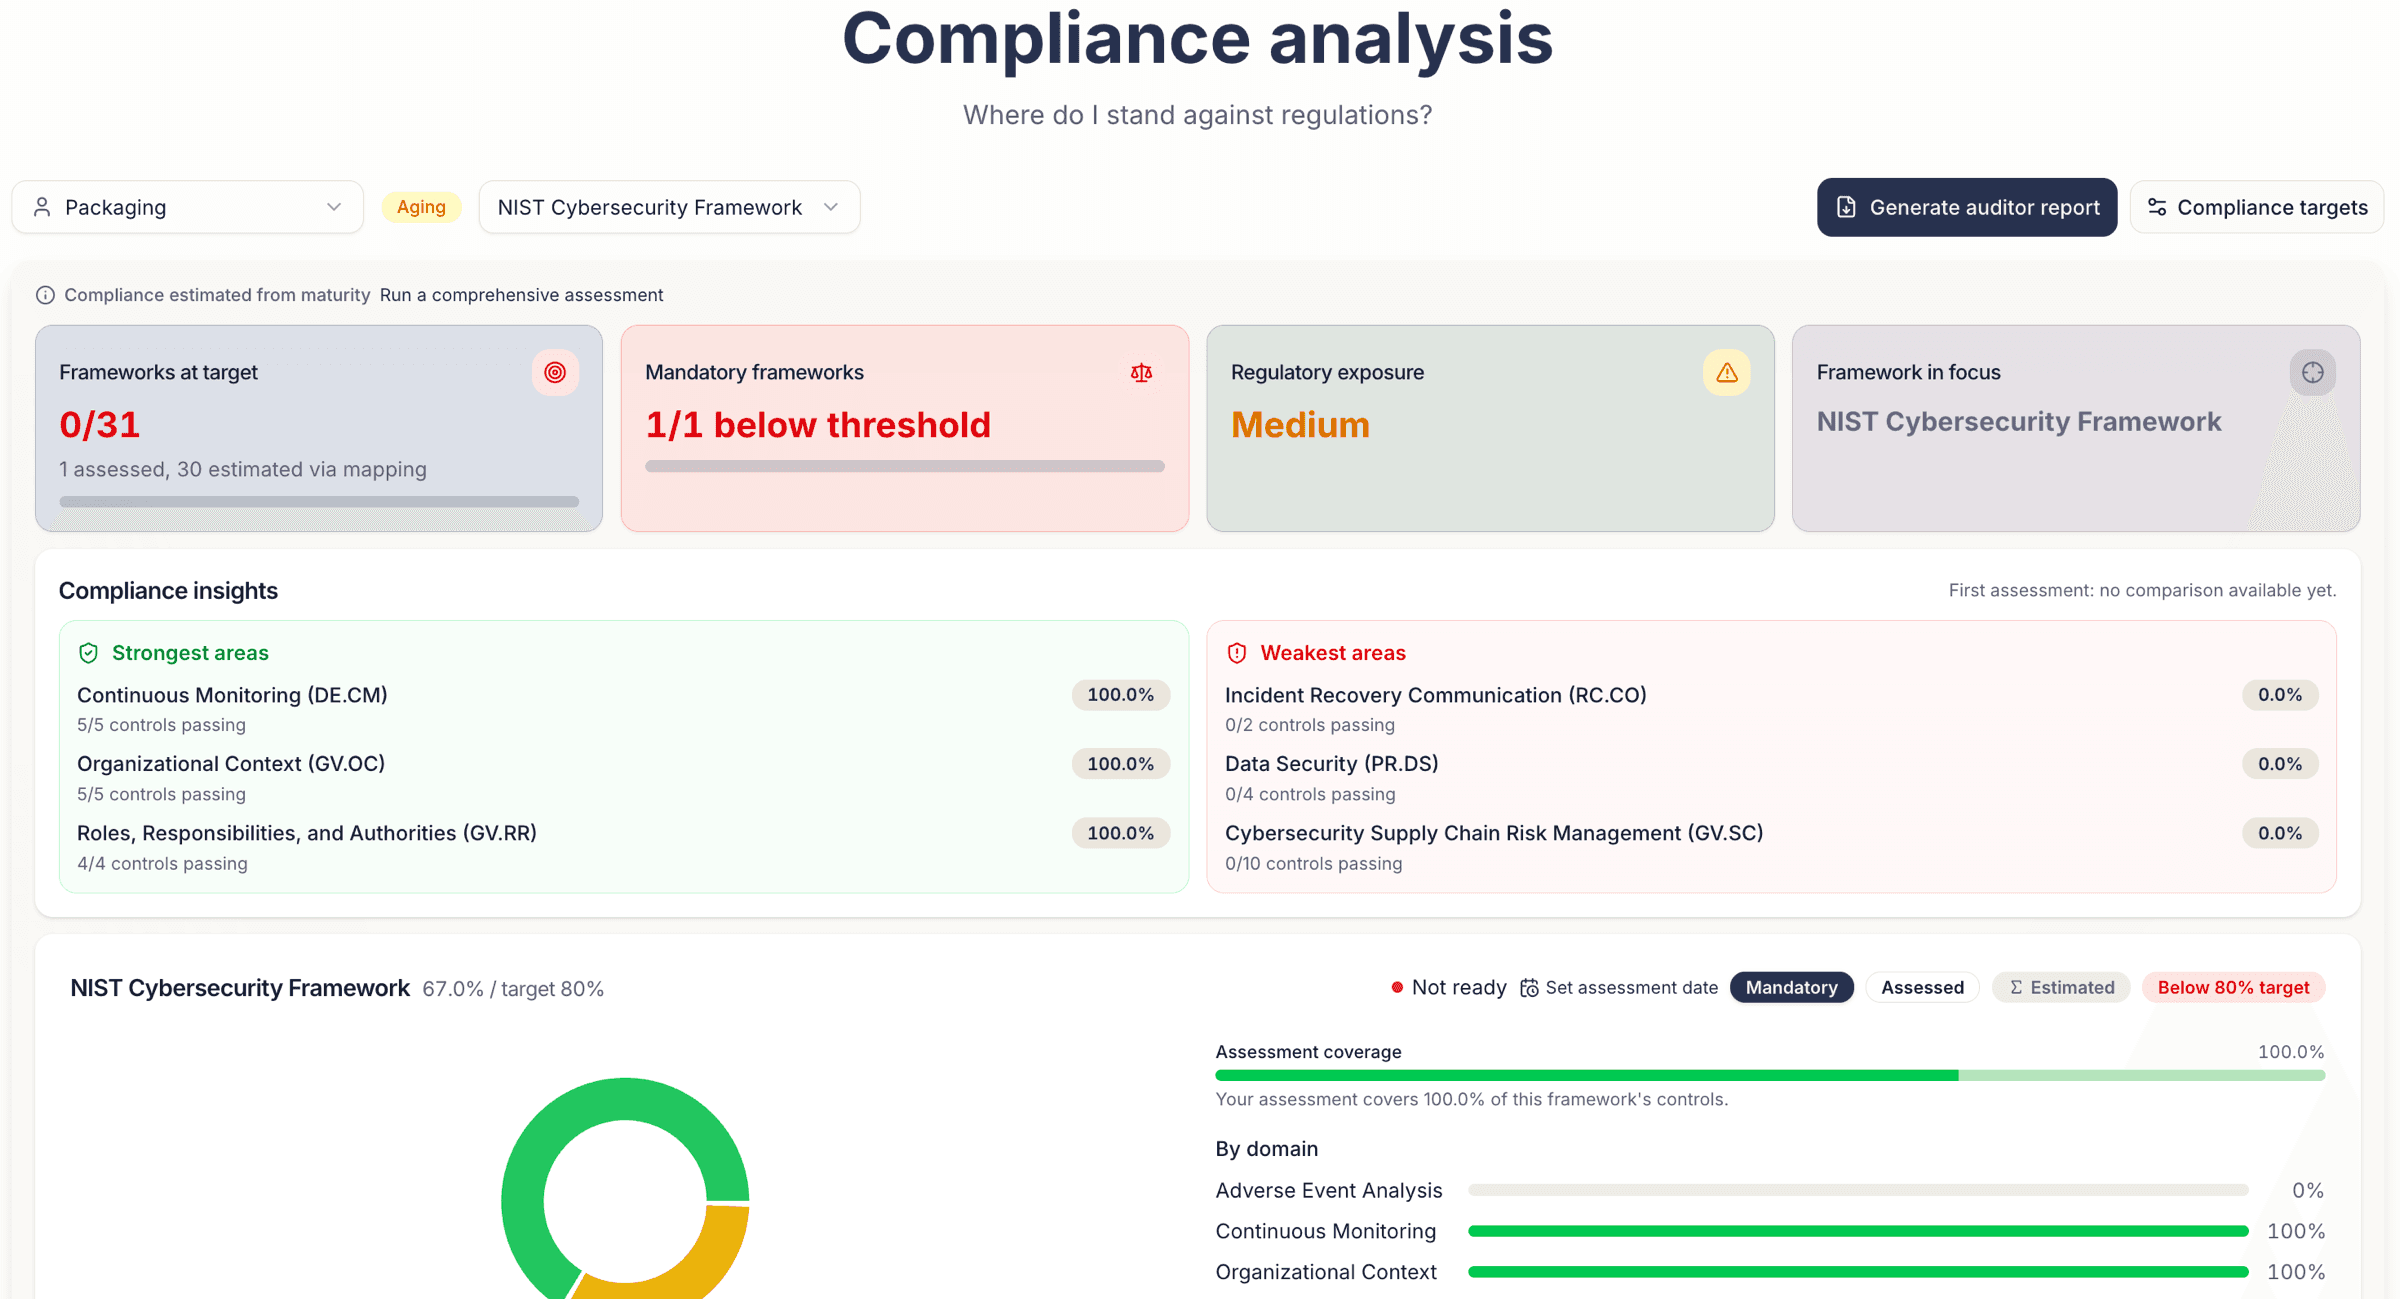Select the Estimated pill

pyautogui.click(x=2061, y=988)
